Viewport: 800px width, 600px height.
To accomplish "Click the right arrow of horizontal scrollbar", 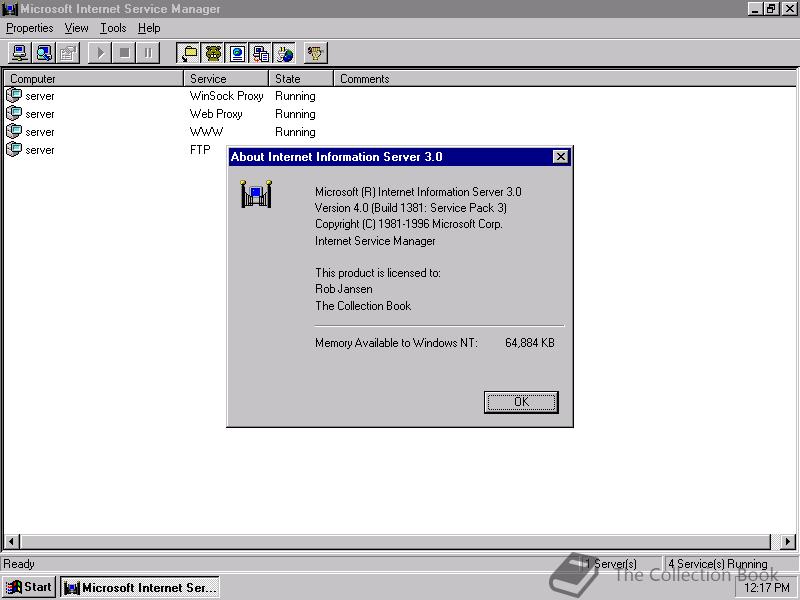I will coord(788,541).
